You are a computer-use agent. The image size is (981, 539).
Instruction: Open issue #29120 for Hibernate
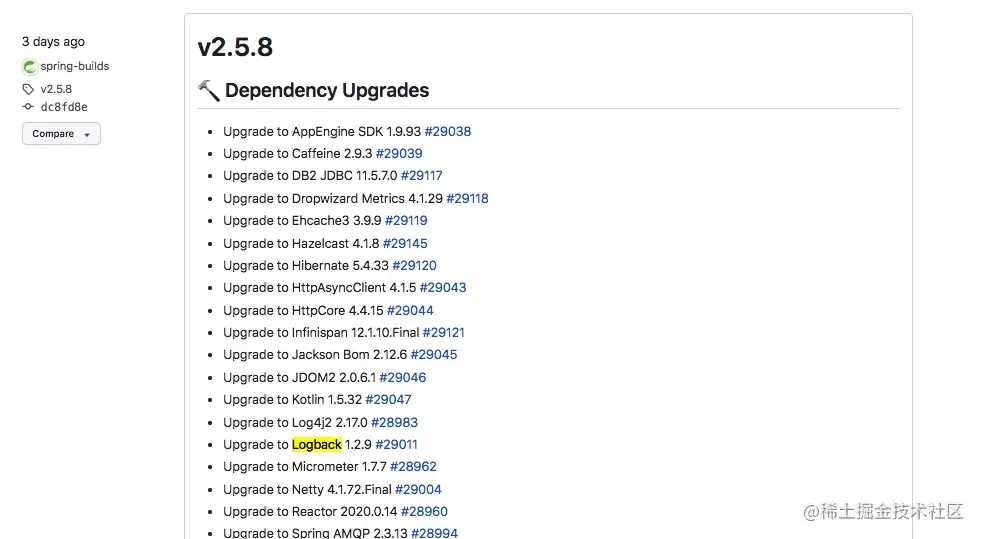(x=414, y=266)
